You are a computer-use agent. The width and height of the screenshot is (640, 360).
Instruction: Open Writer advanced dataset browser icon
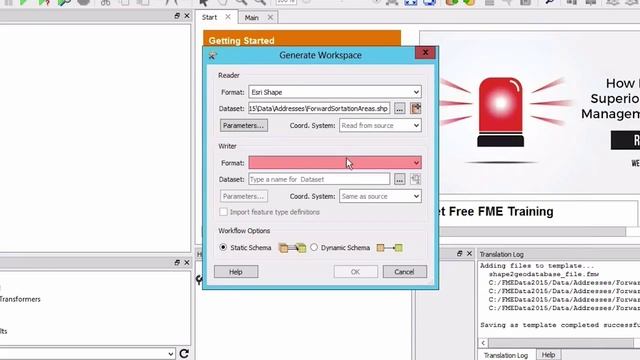(x=416, y=179)
